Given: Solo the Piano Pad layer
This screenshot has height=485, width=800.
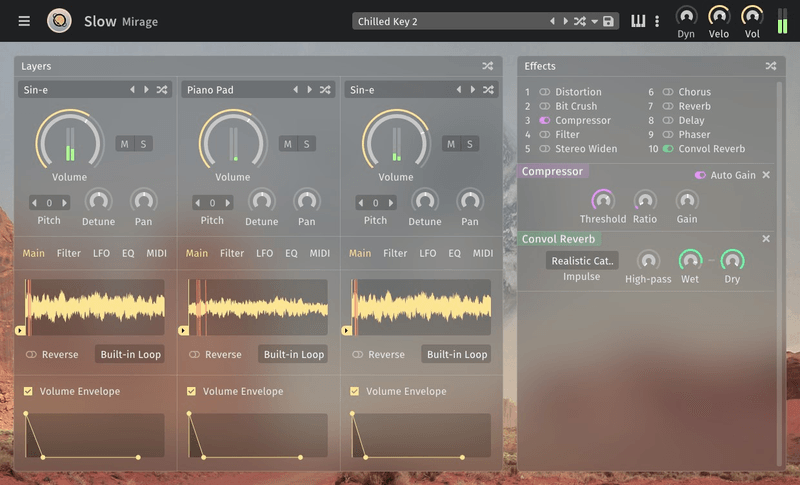Looking at the screenshot, I should coord(307,144).
